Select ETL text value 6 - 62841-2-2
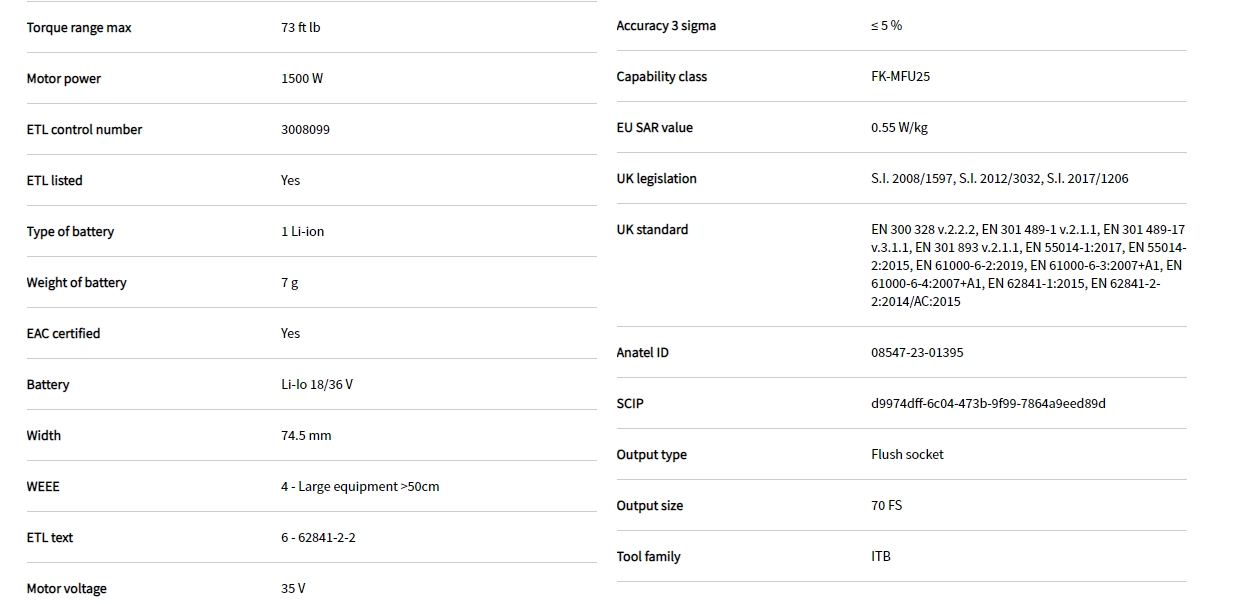This screenshot has width=1239, height=604. [318, 538]
